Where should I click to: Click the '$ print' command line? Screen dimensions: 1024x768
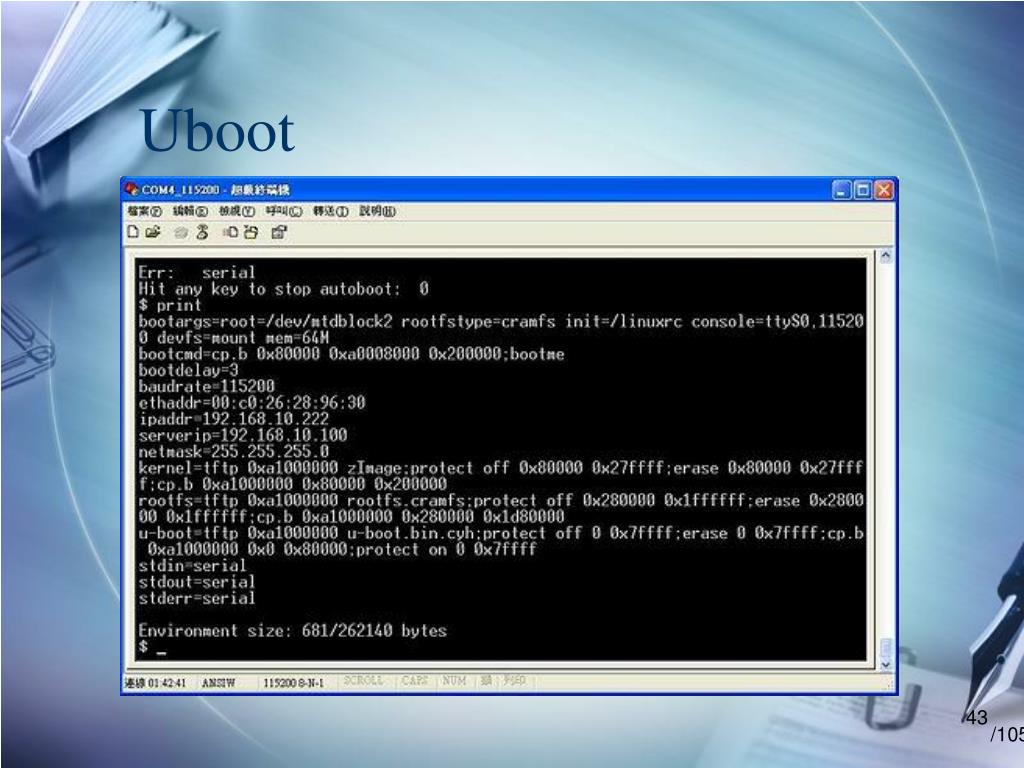click(170, 305)
